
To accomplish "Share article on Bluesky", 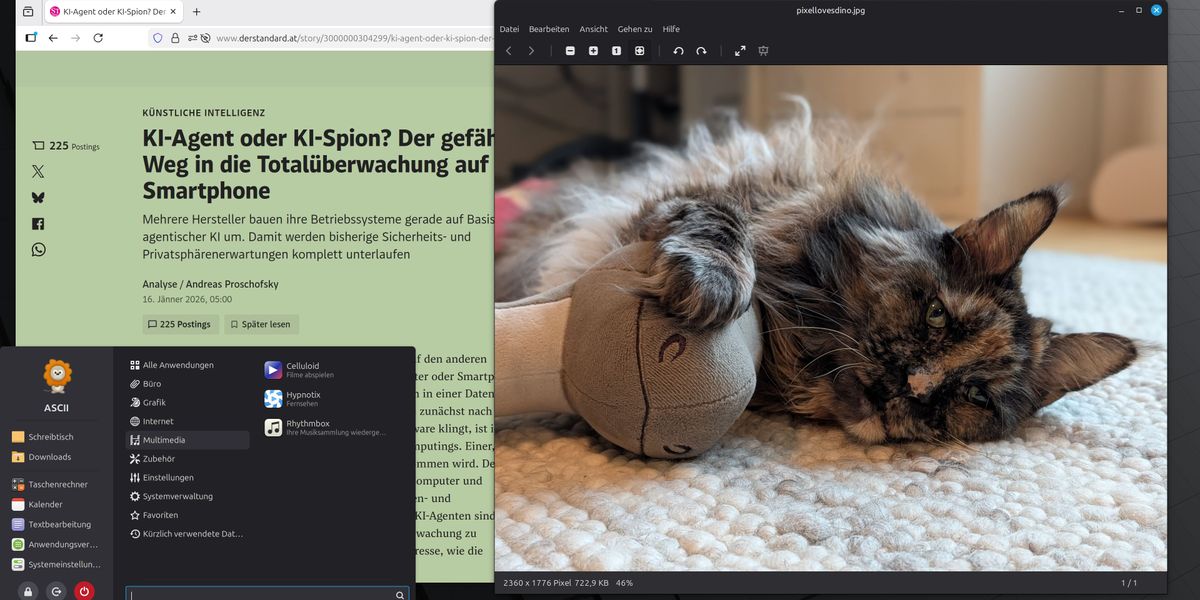I will pos(38,198).
